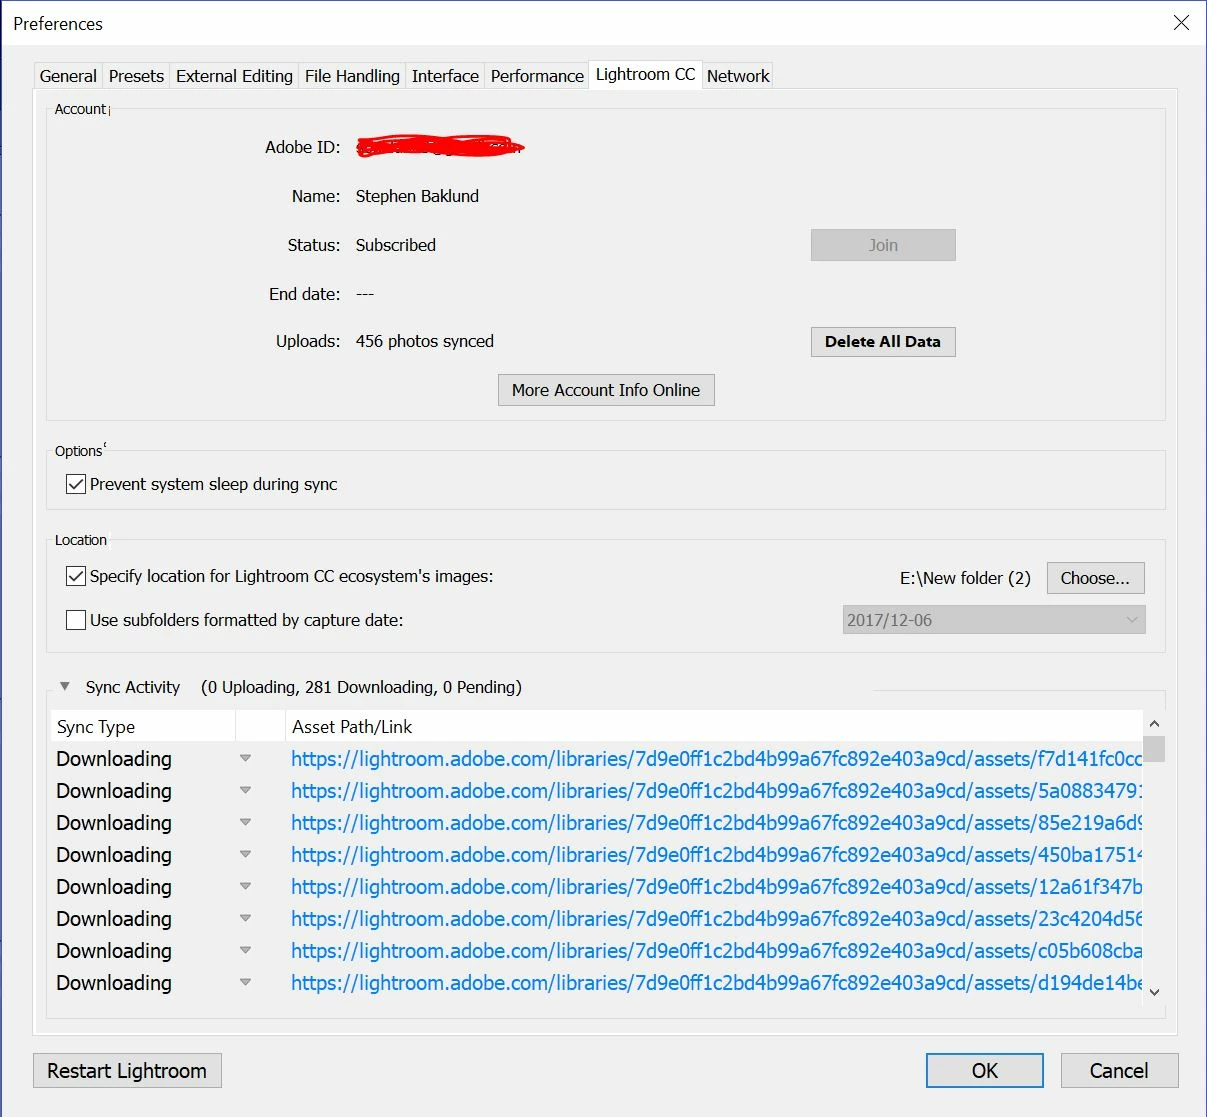
Task: Click the Join button
Action: point(883,245)
